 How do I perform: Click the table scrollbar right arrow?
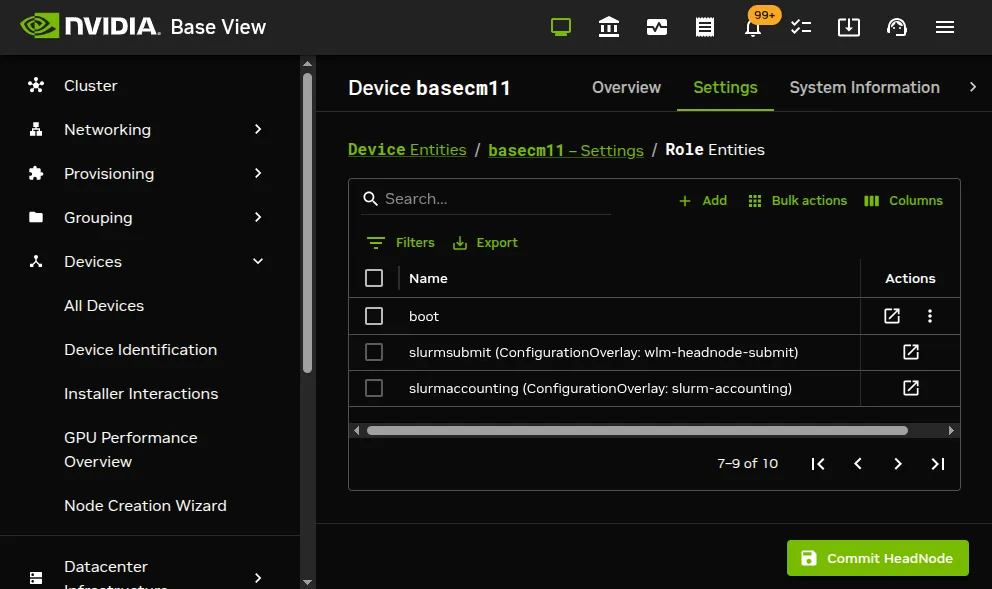pos(951,430)
